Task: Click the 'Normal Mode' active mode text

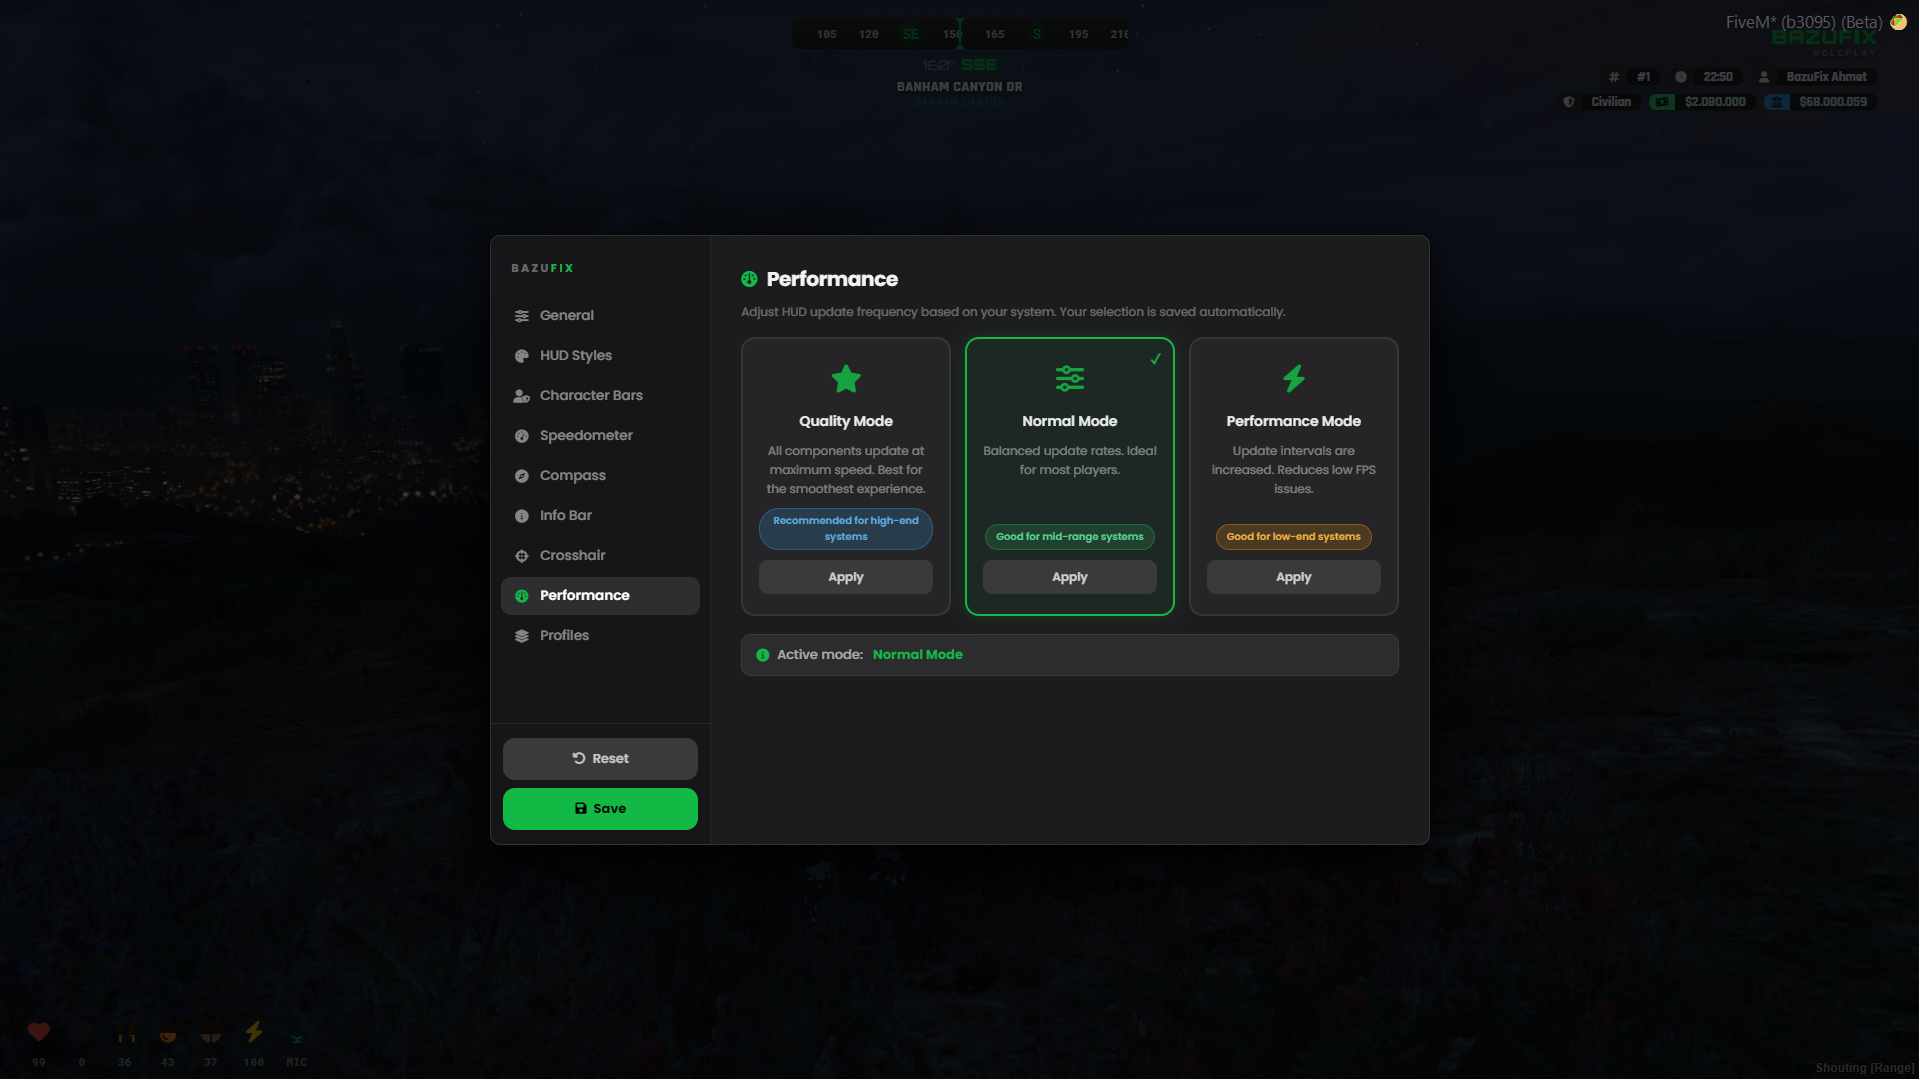Action: coord(918,655)
